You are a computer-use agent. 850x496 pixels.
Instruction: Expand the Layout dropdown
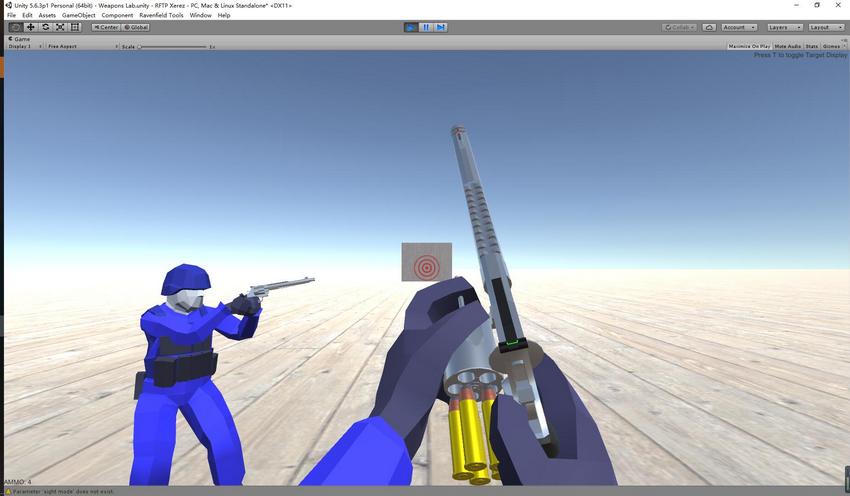(x=826, y=27)
